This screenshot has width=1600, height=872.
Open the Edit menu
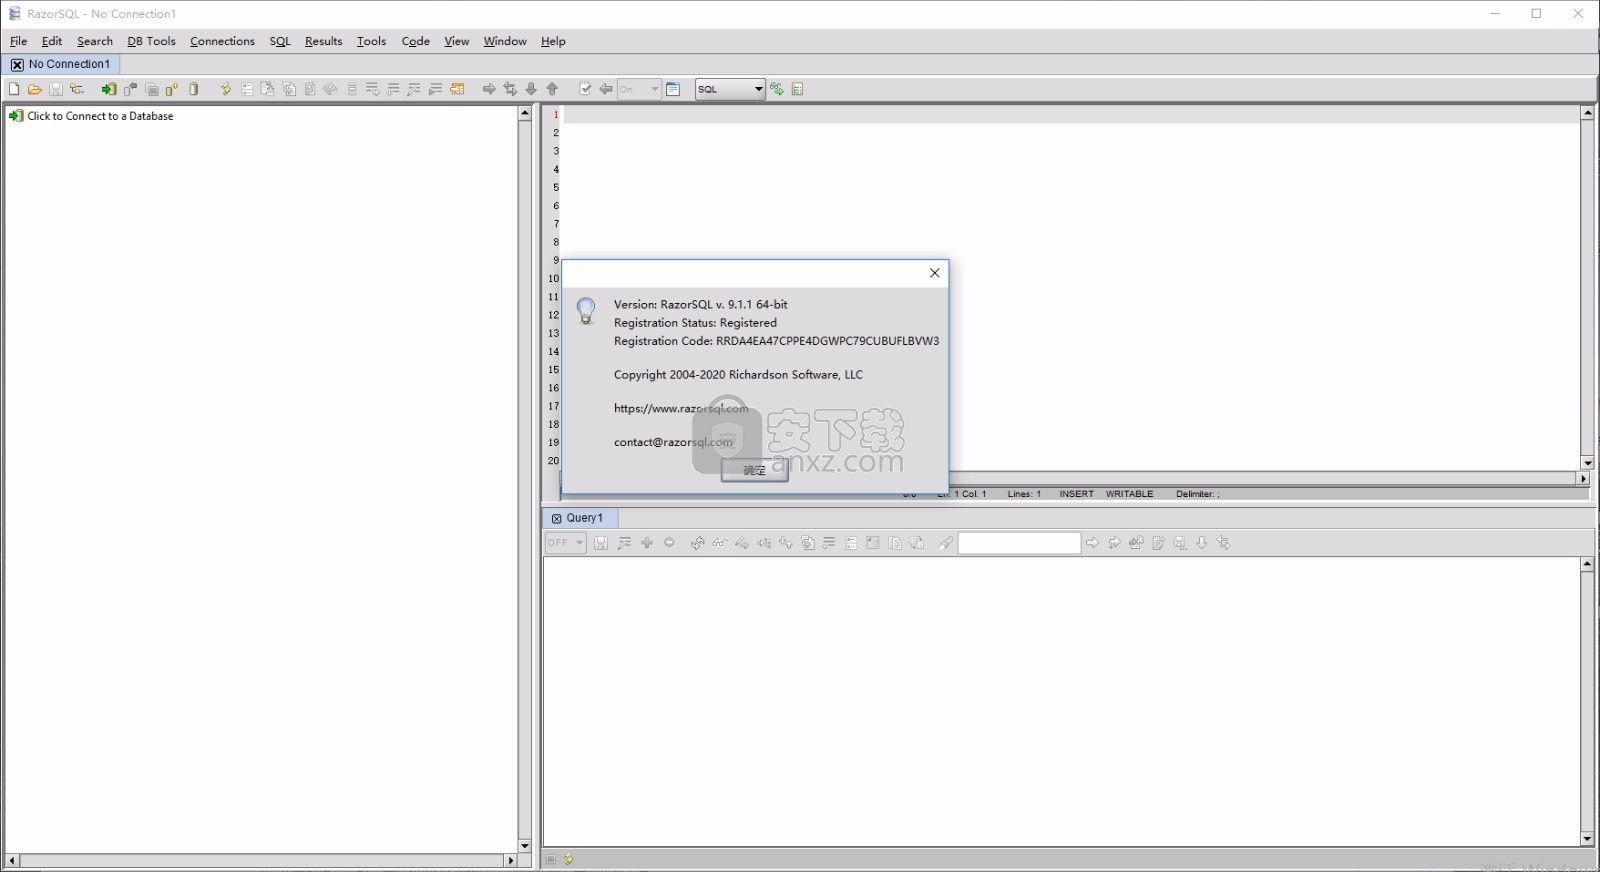coord(52,41)
